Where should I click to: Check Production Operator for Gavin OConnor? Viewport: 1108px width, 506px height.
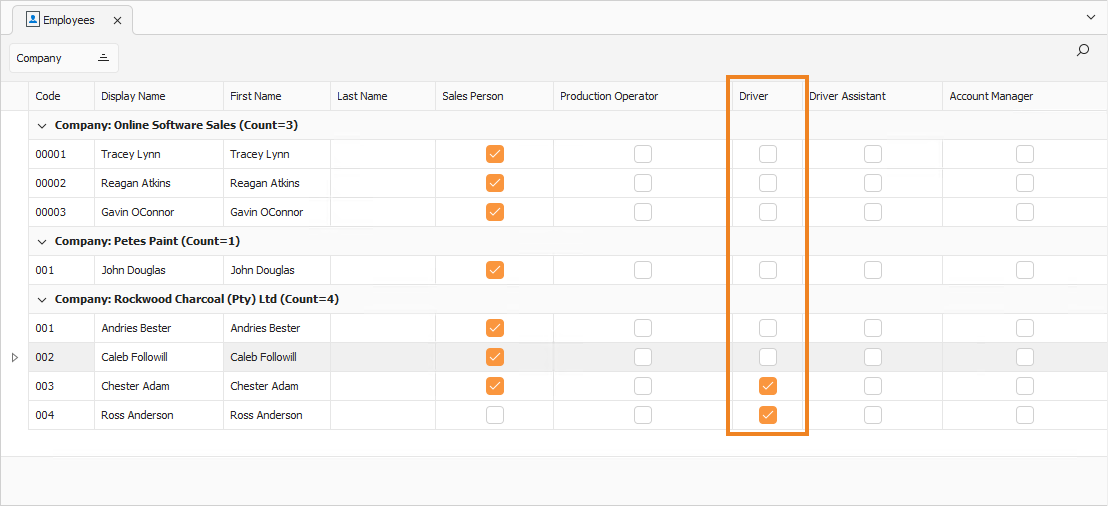pos(642,212)
